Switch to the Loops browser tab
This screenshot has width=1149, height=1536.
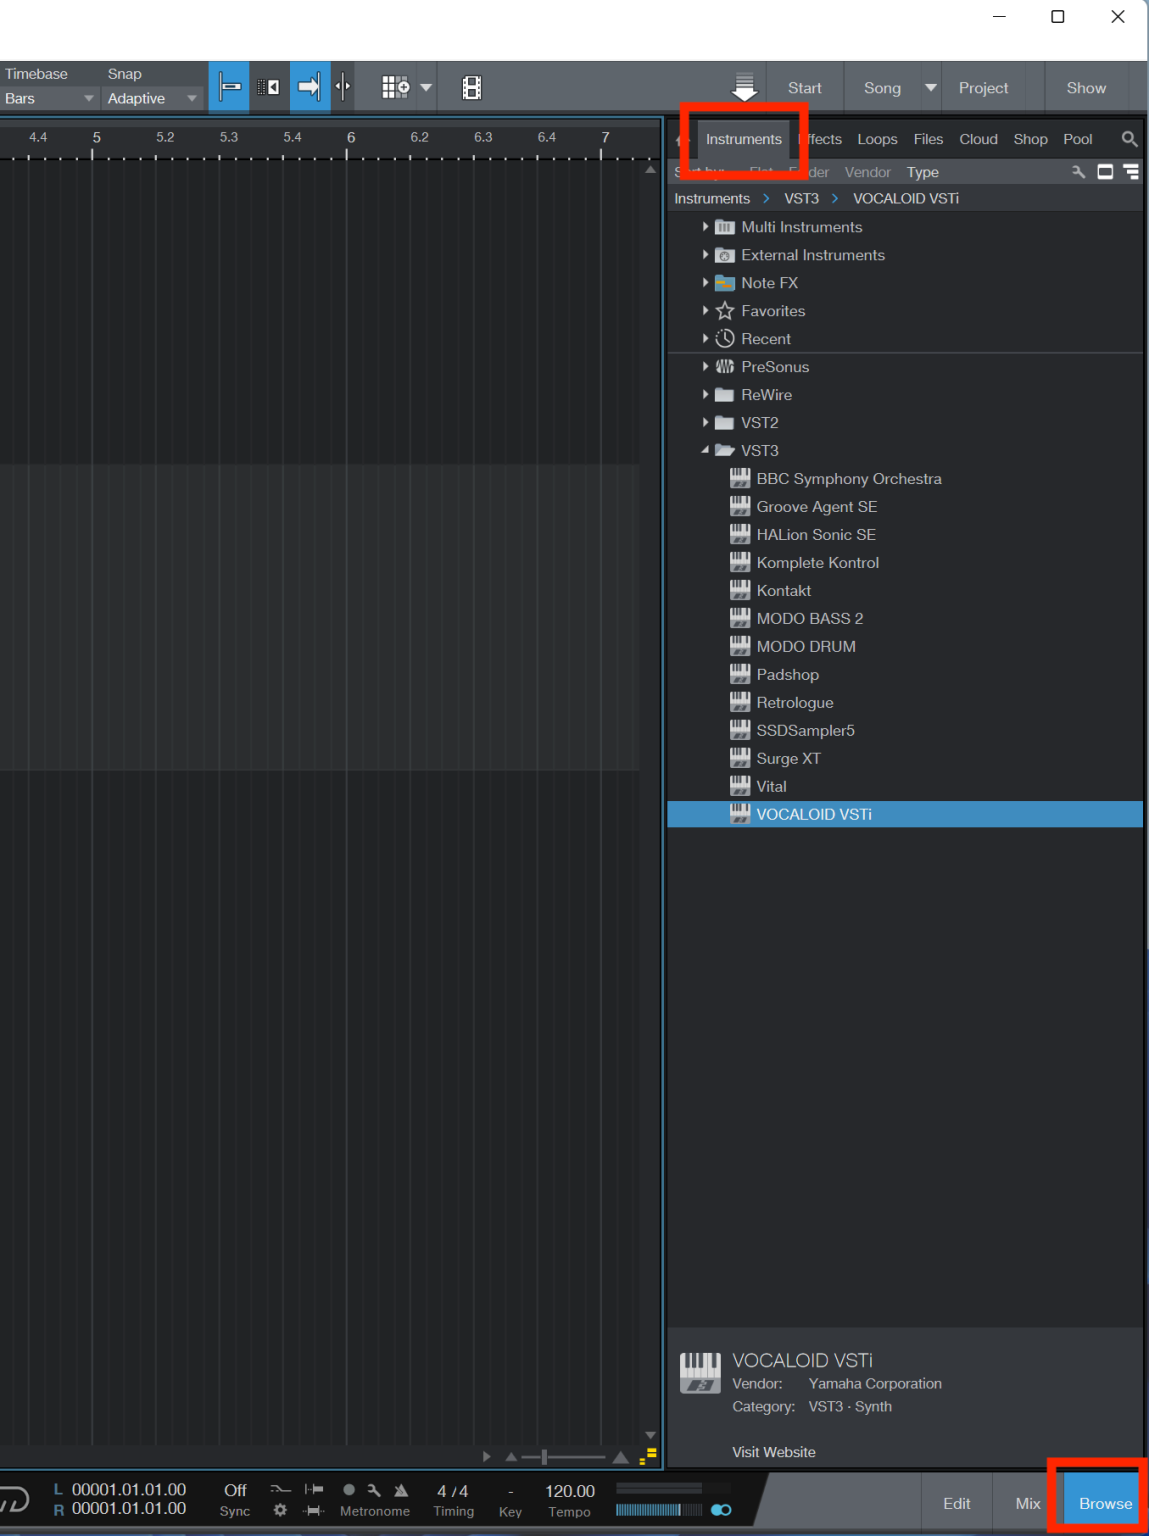(877, 139)
